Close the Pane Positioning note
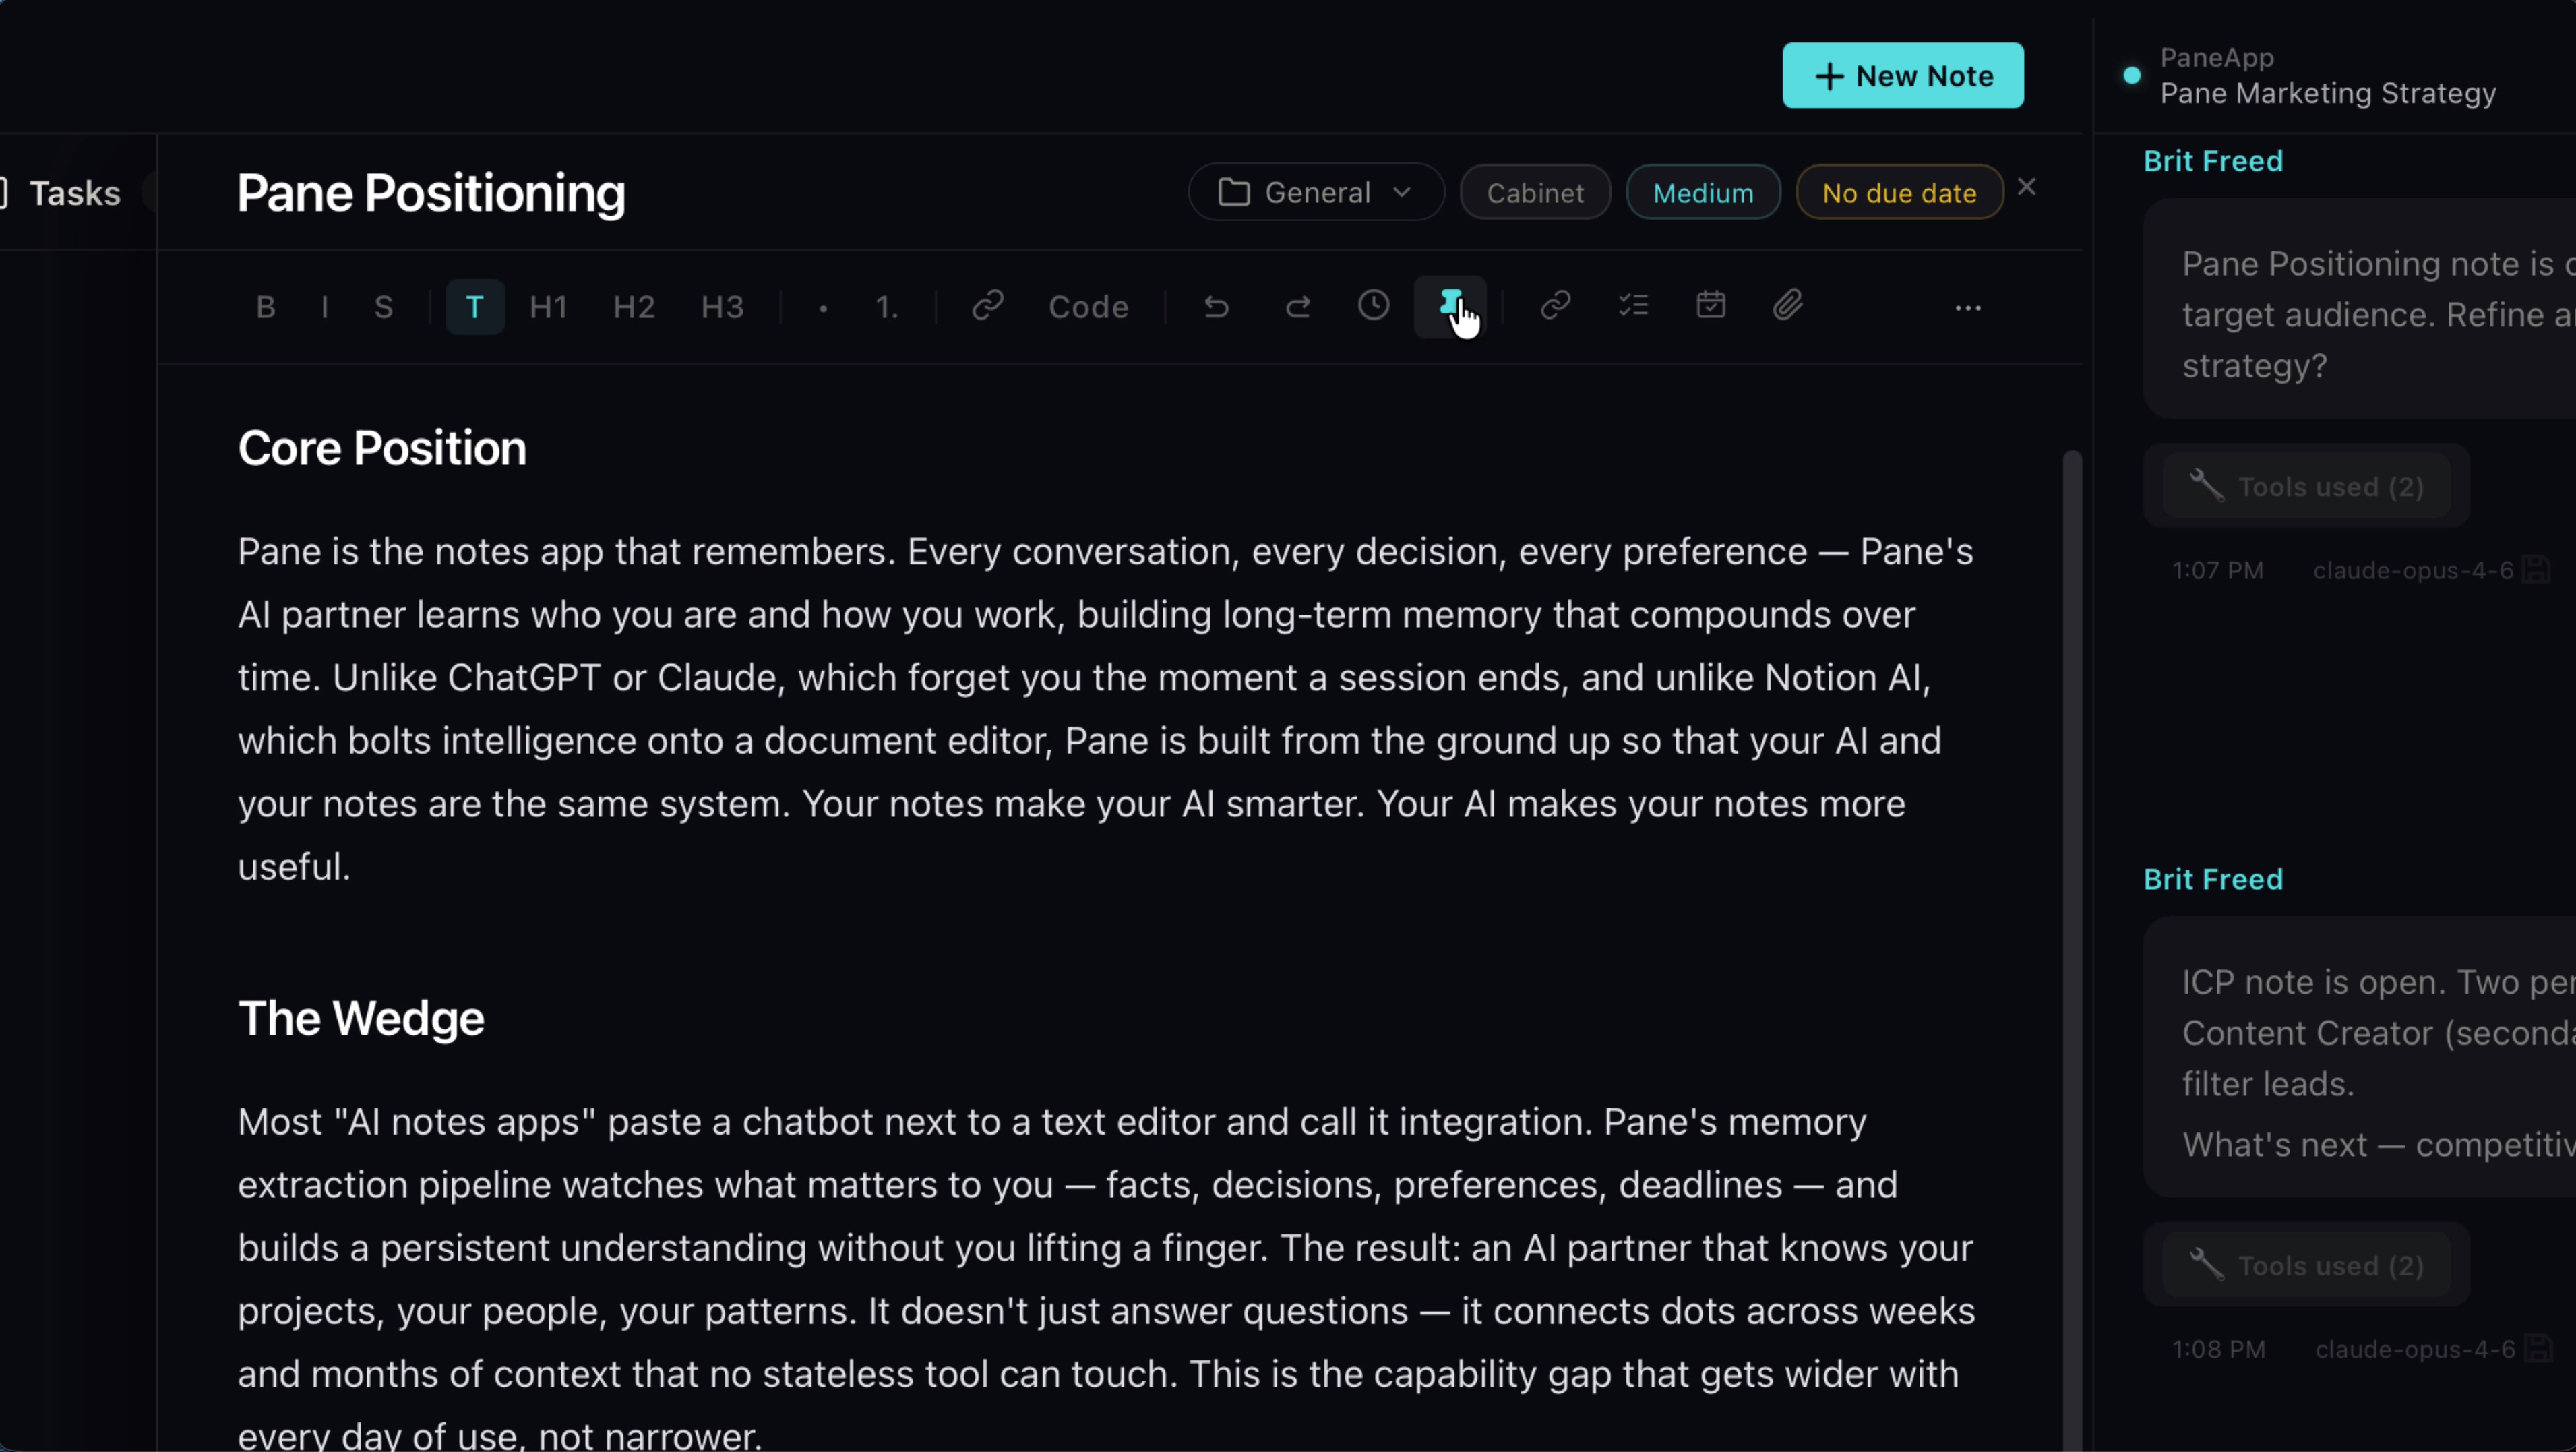 [x=2027, y=187]
